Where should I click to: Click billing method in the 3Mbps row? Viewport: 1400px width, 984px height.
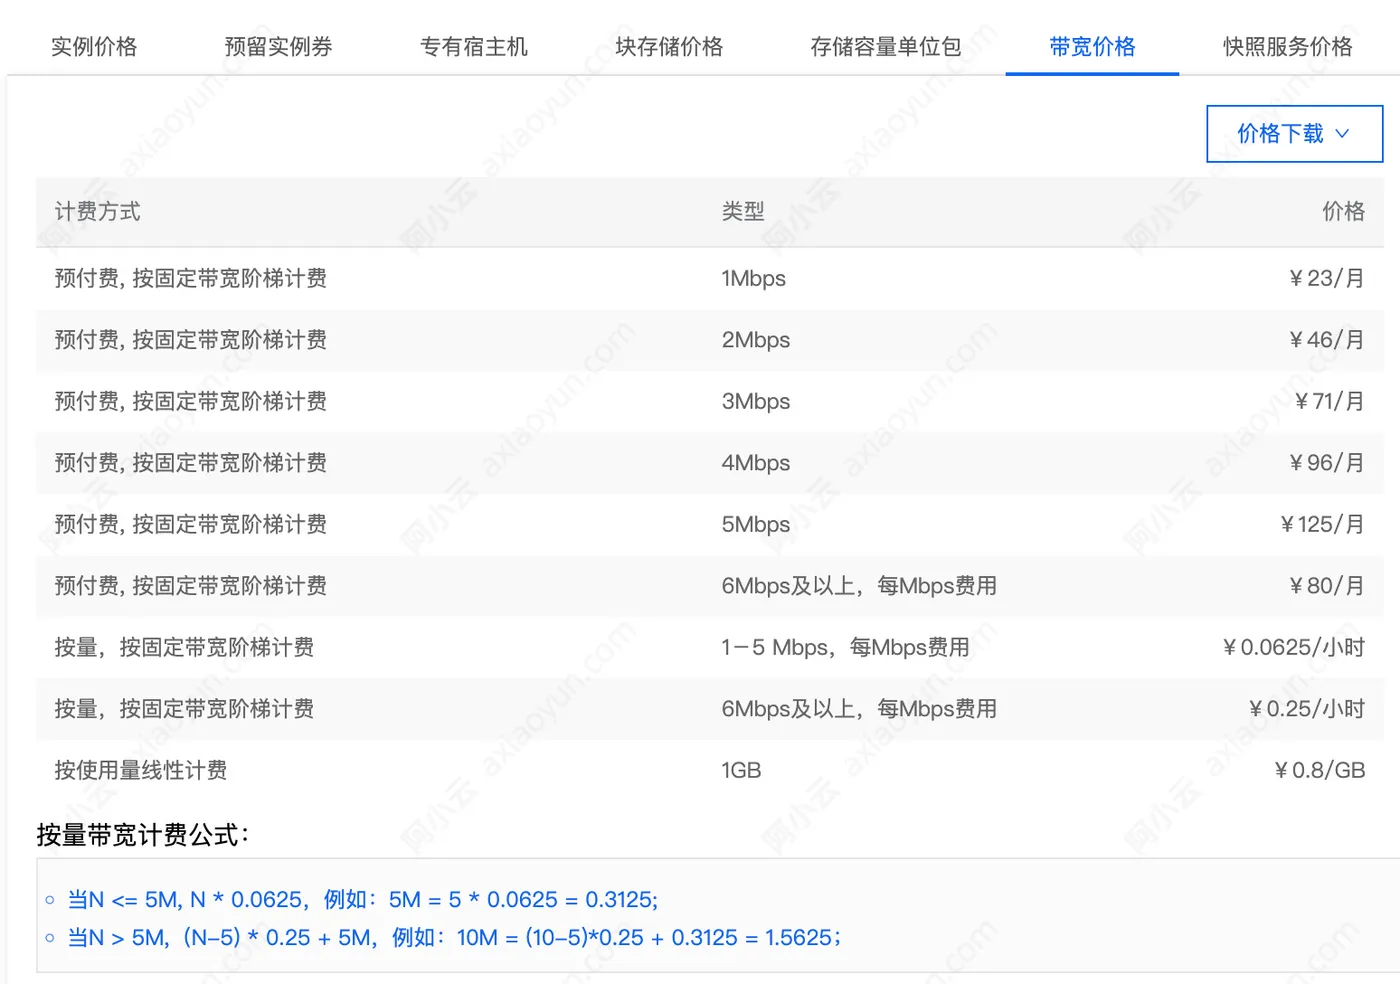tap(190, 402)
